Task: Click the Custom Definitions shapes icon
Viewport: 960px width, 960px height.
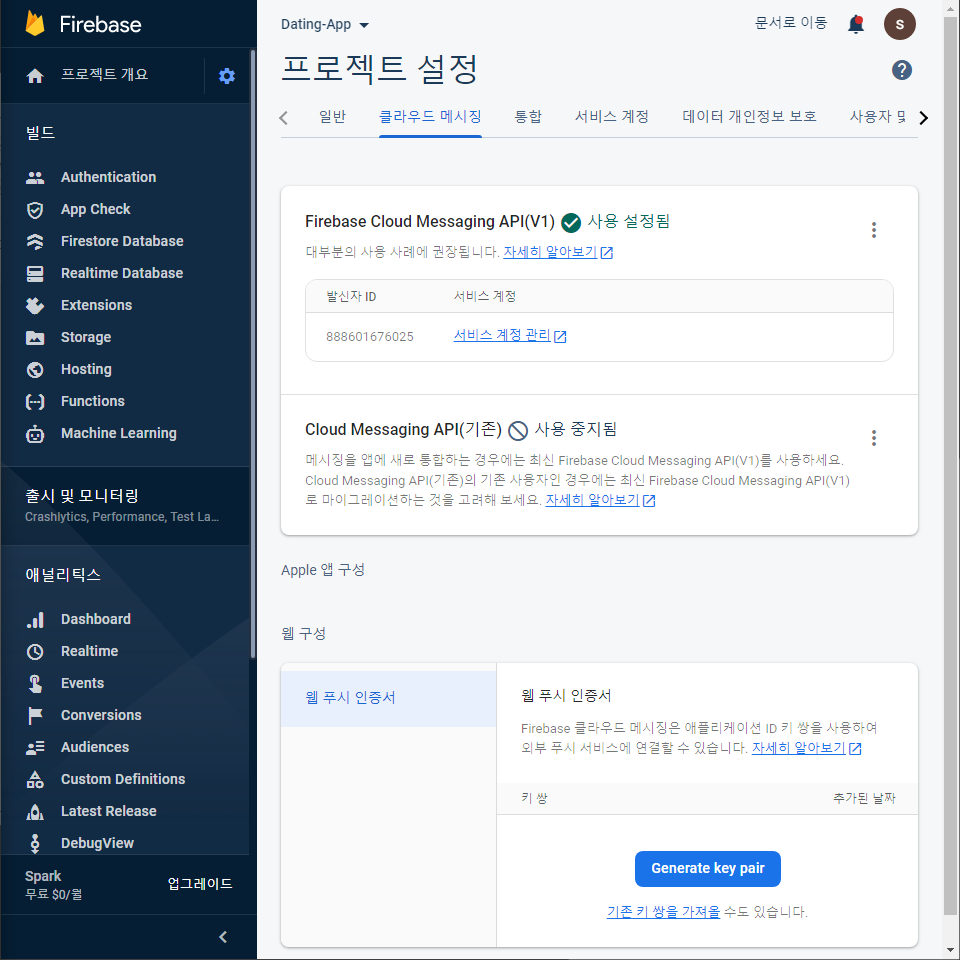Action: (x=35, y=779)
